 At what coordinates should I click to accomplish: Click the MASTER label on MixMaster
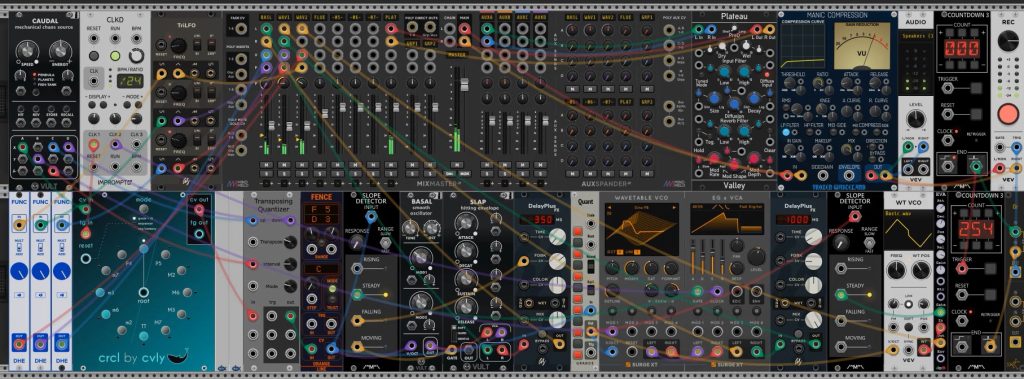click(x=456, y=54)
